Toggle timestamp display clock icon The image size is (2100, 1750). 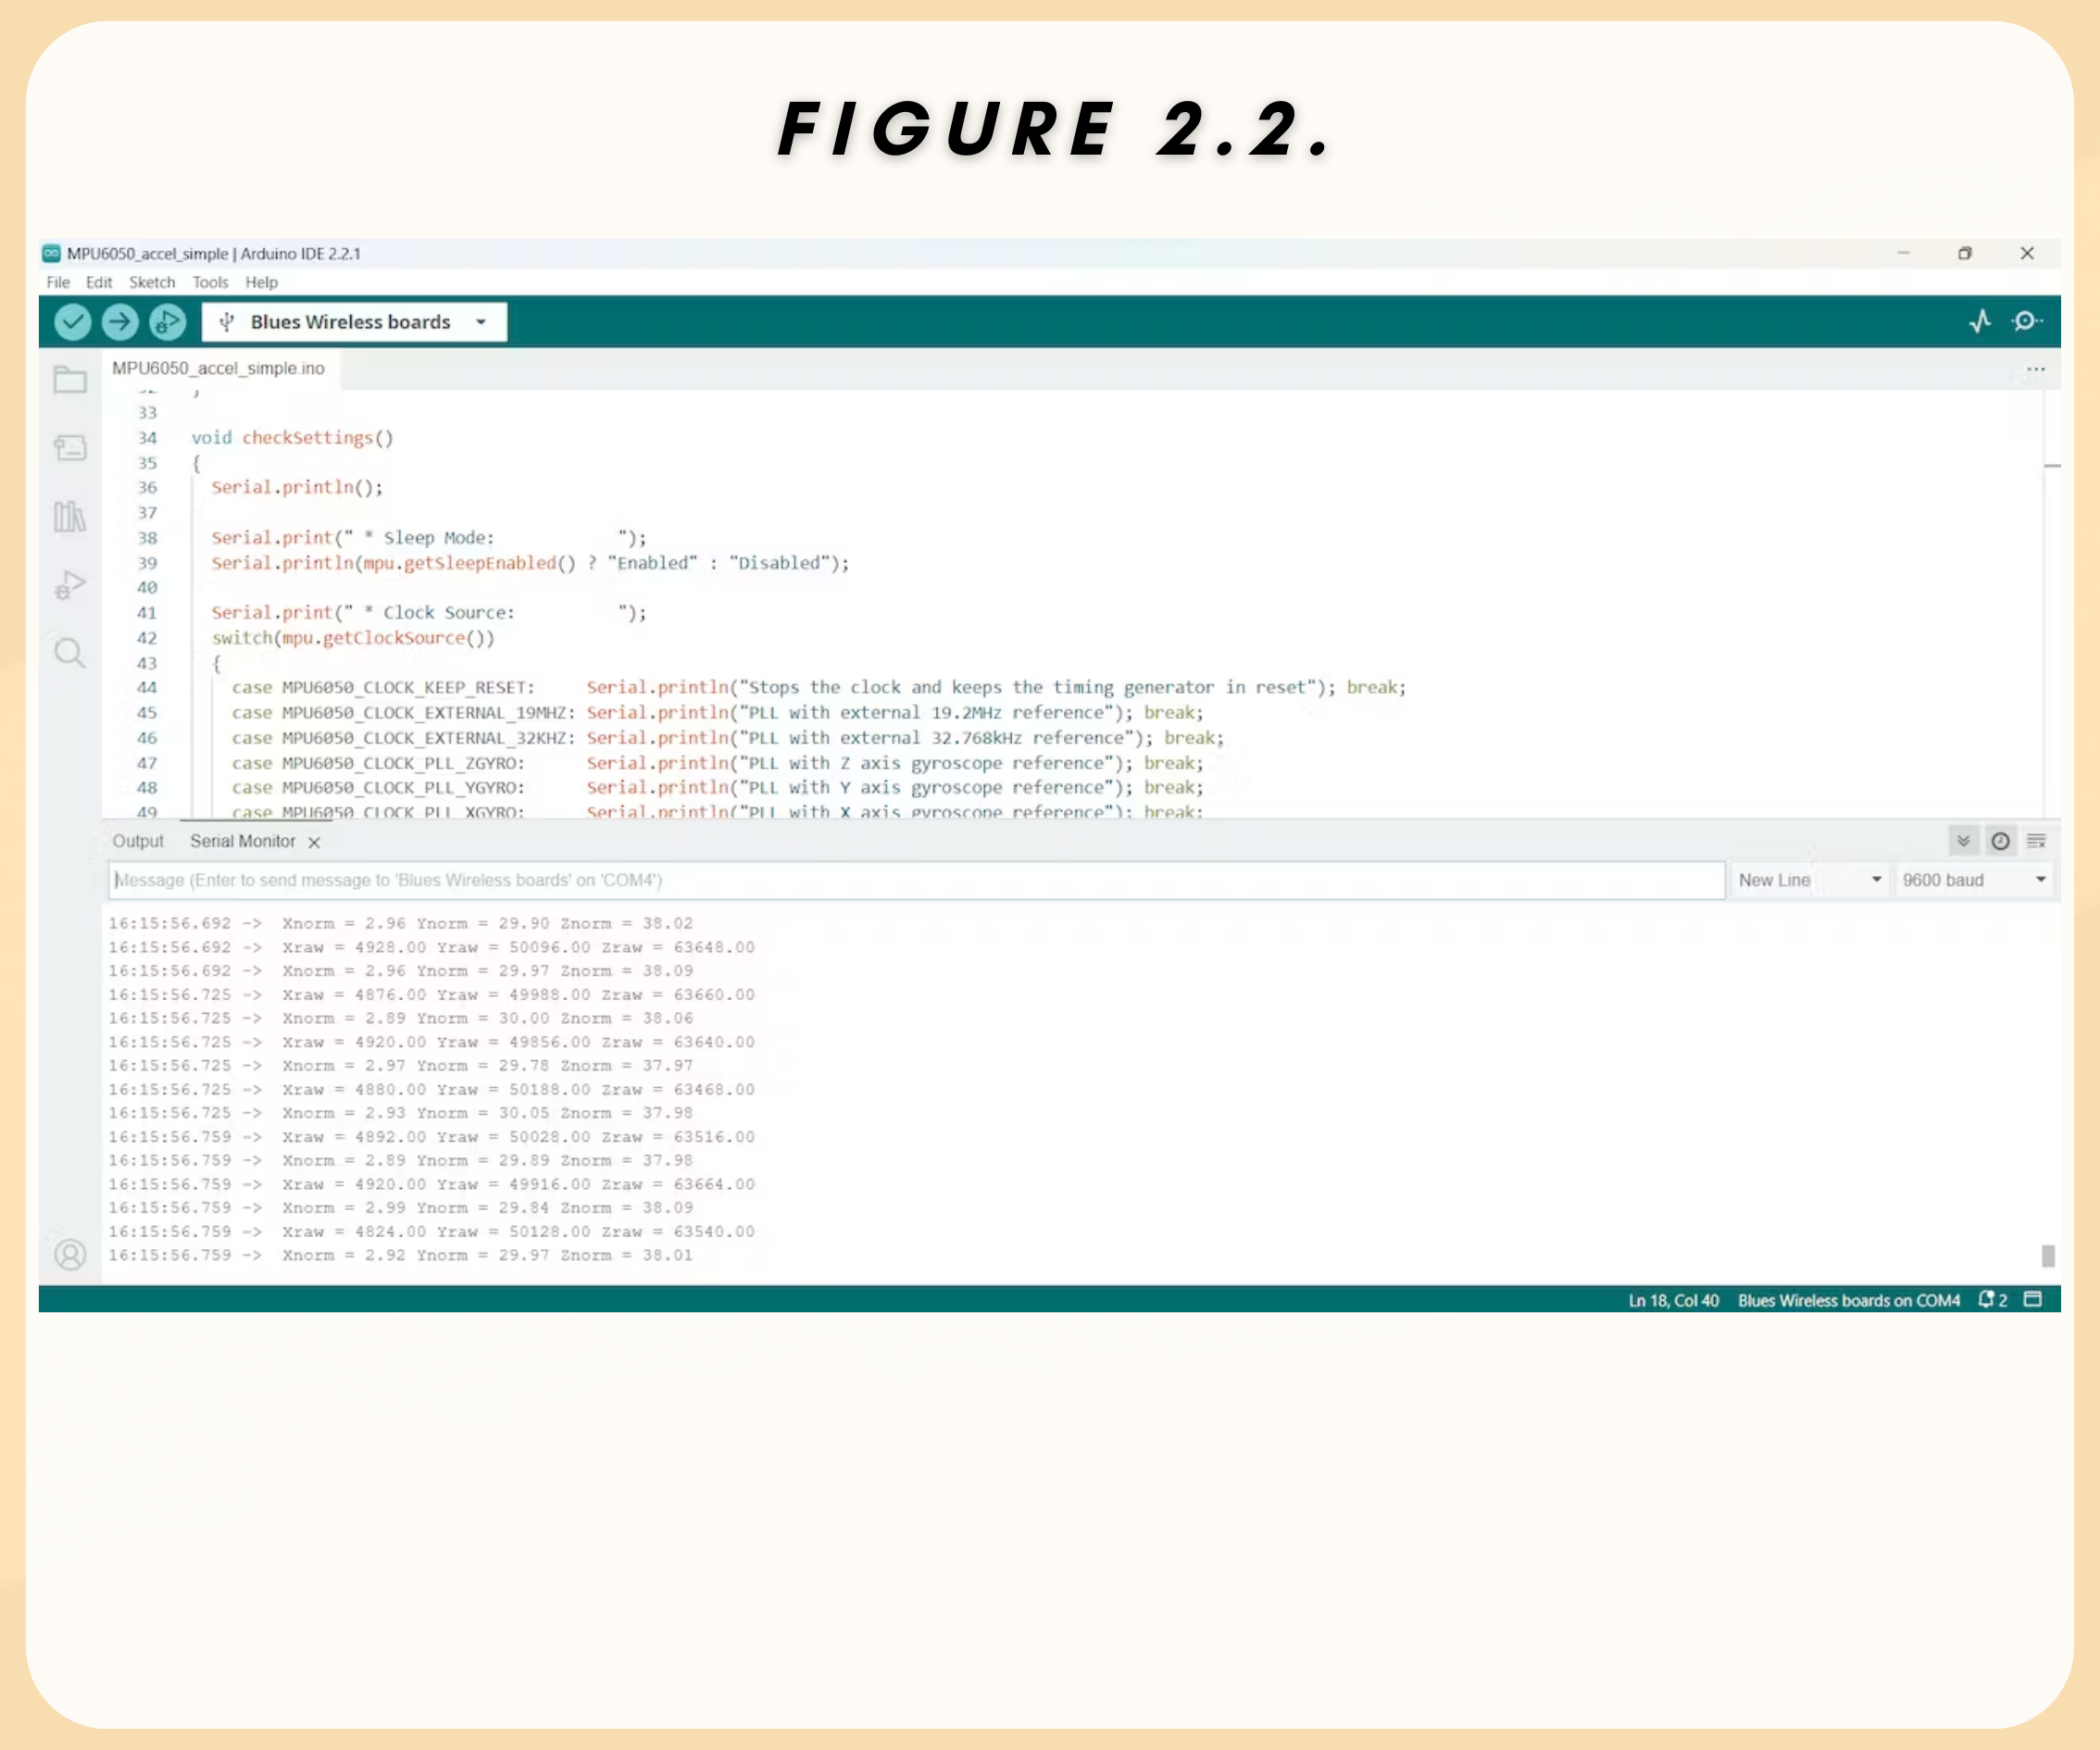tap(2000, 841)
